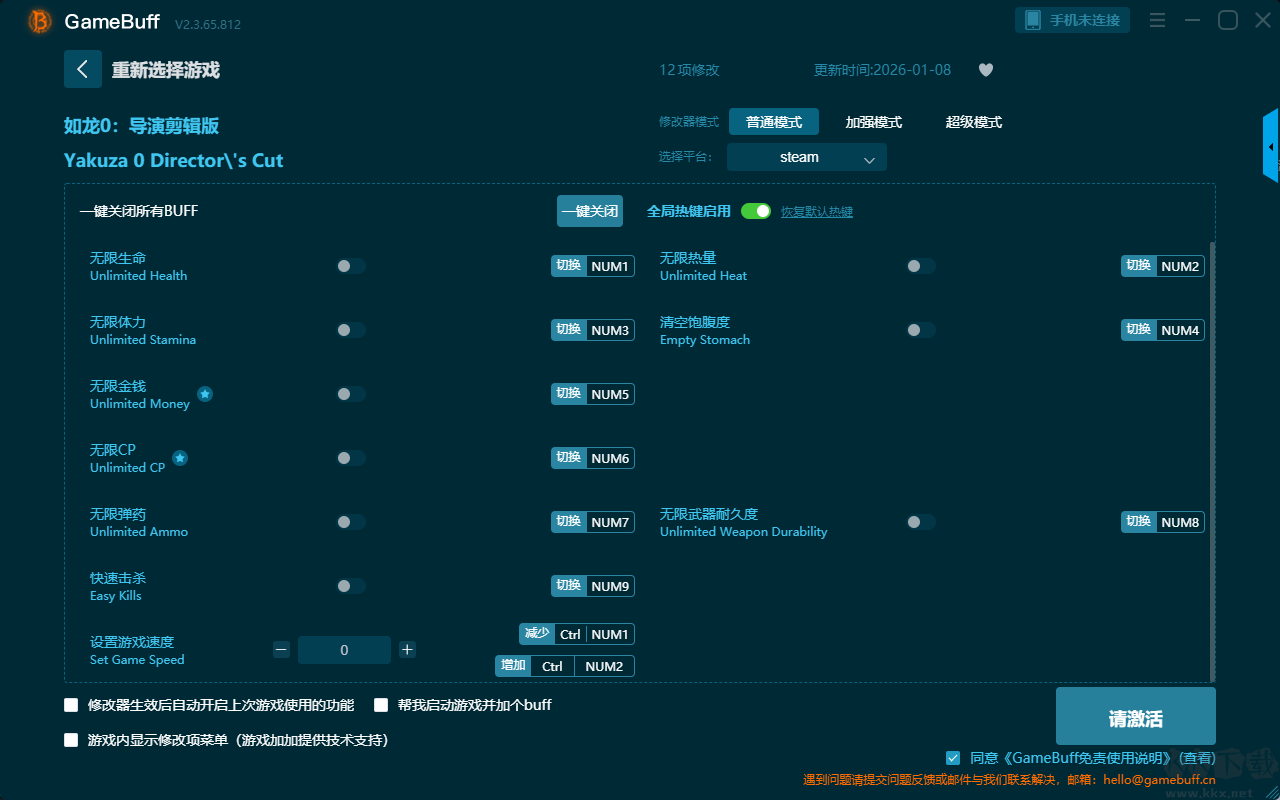Click 切换 button for NUM4 hotkey
The width and height of the screenshot is (1280, 800).
coord(1139,330)
